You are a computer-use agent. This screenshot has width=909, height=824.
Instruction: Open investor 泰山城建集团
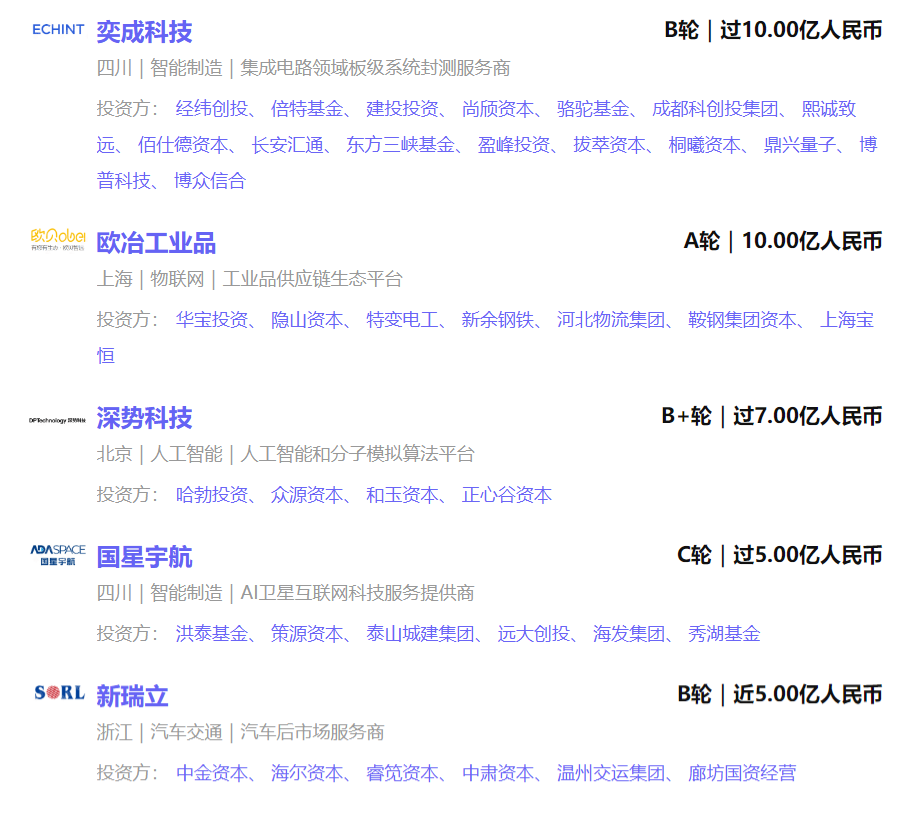420,634
